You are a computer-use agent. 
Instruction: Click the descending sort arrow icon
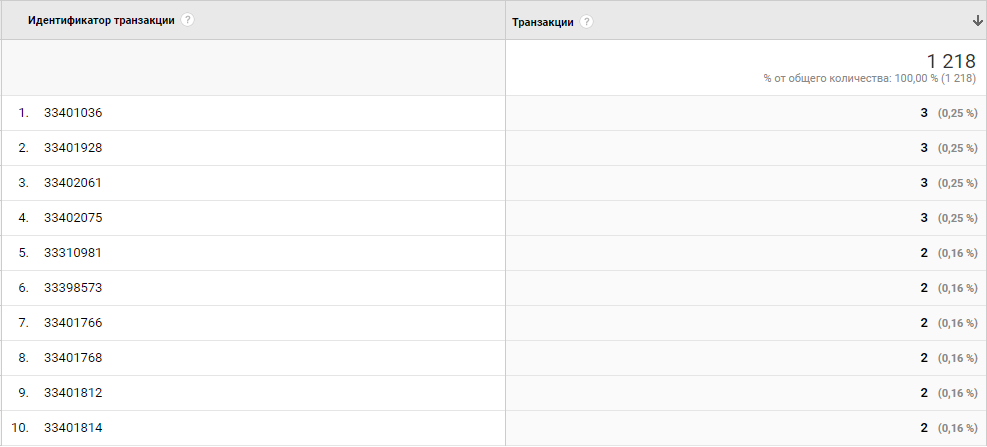click(x=976, y=21)
